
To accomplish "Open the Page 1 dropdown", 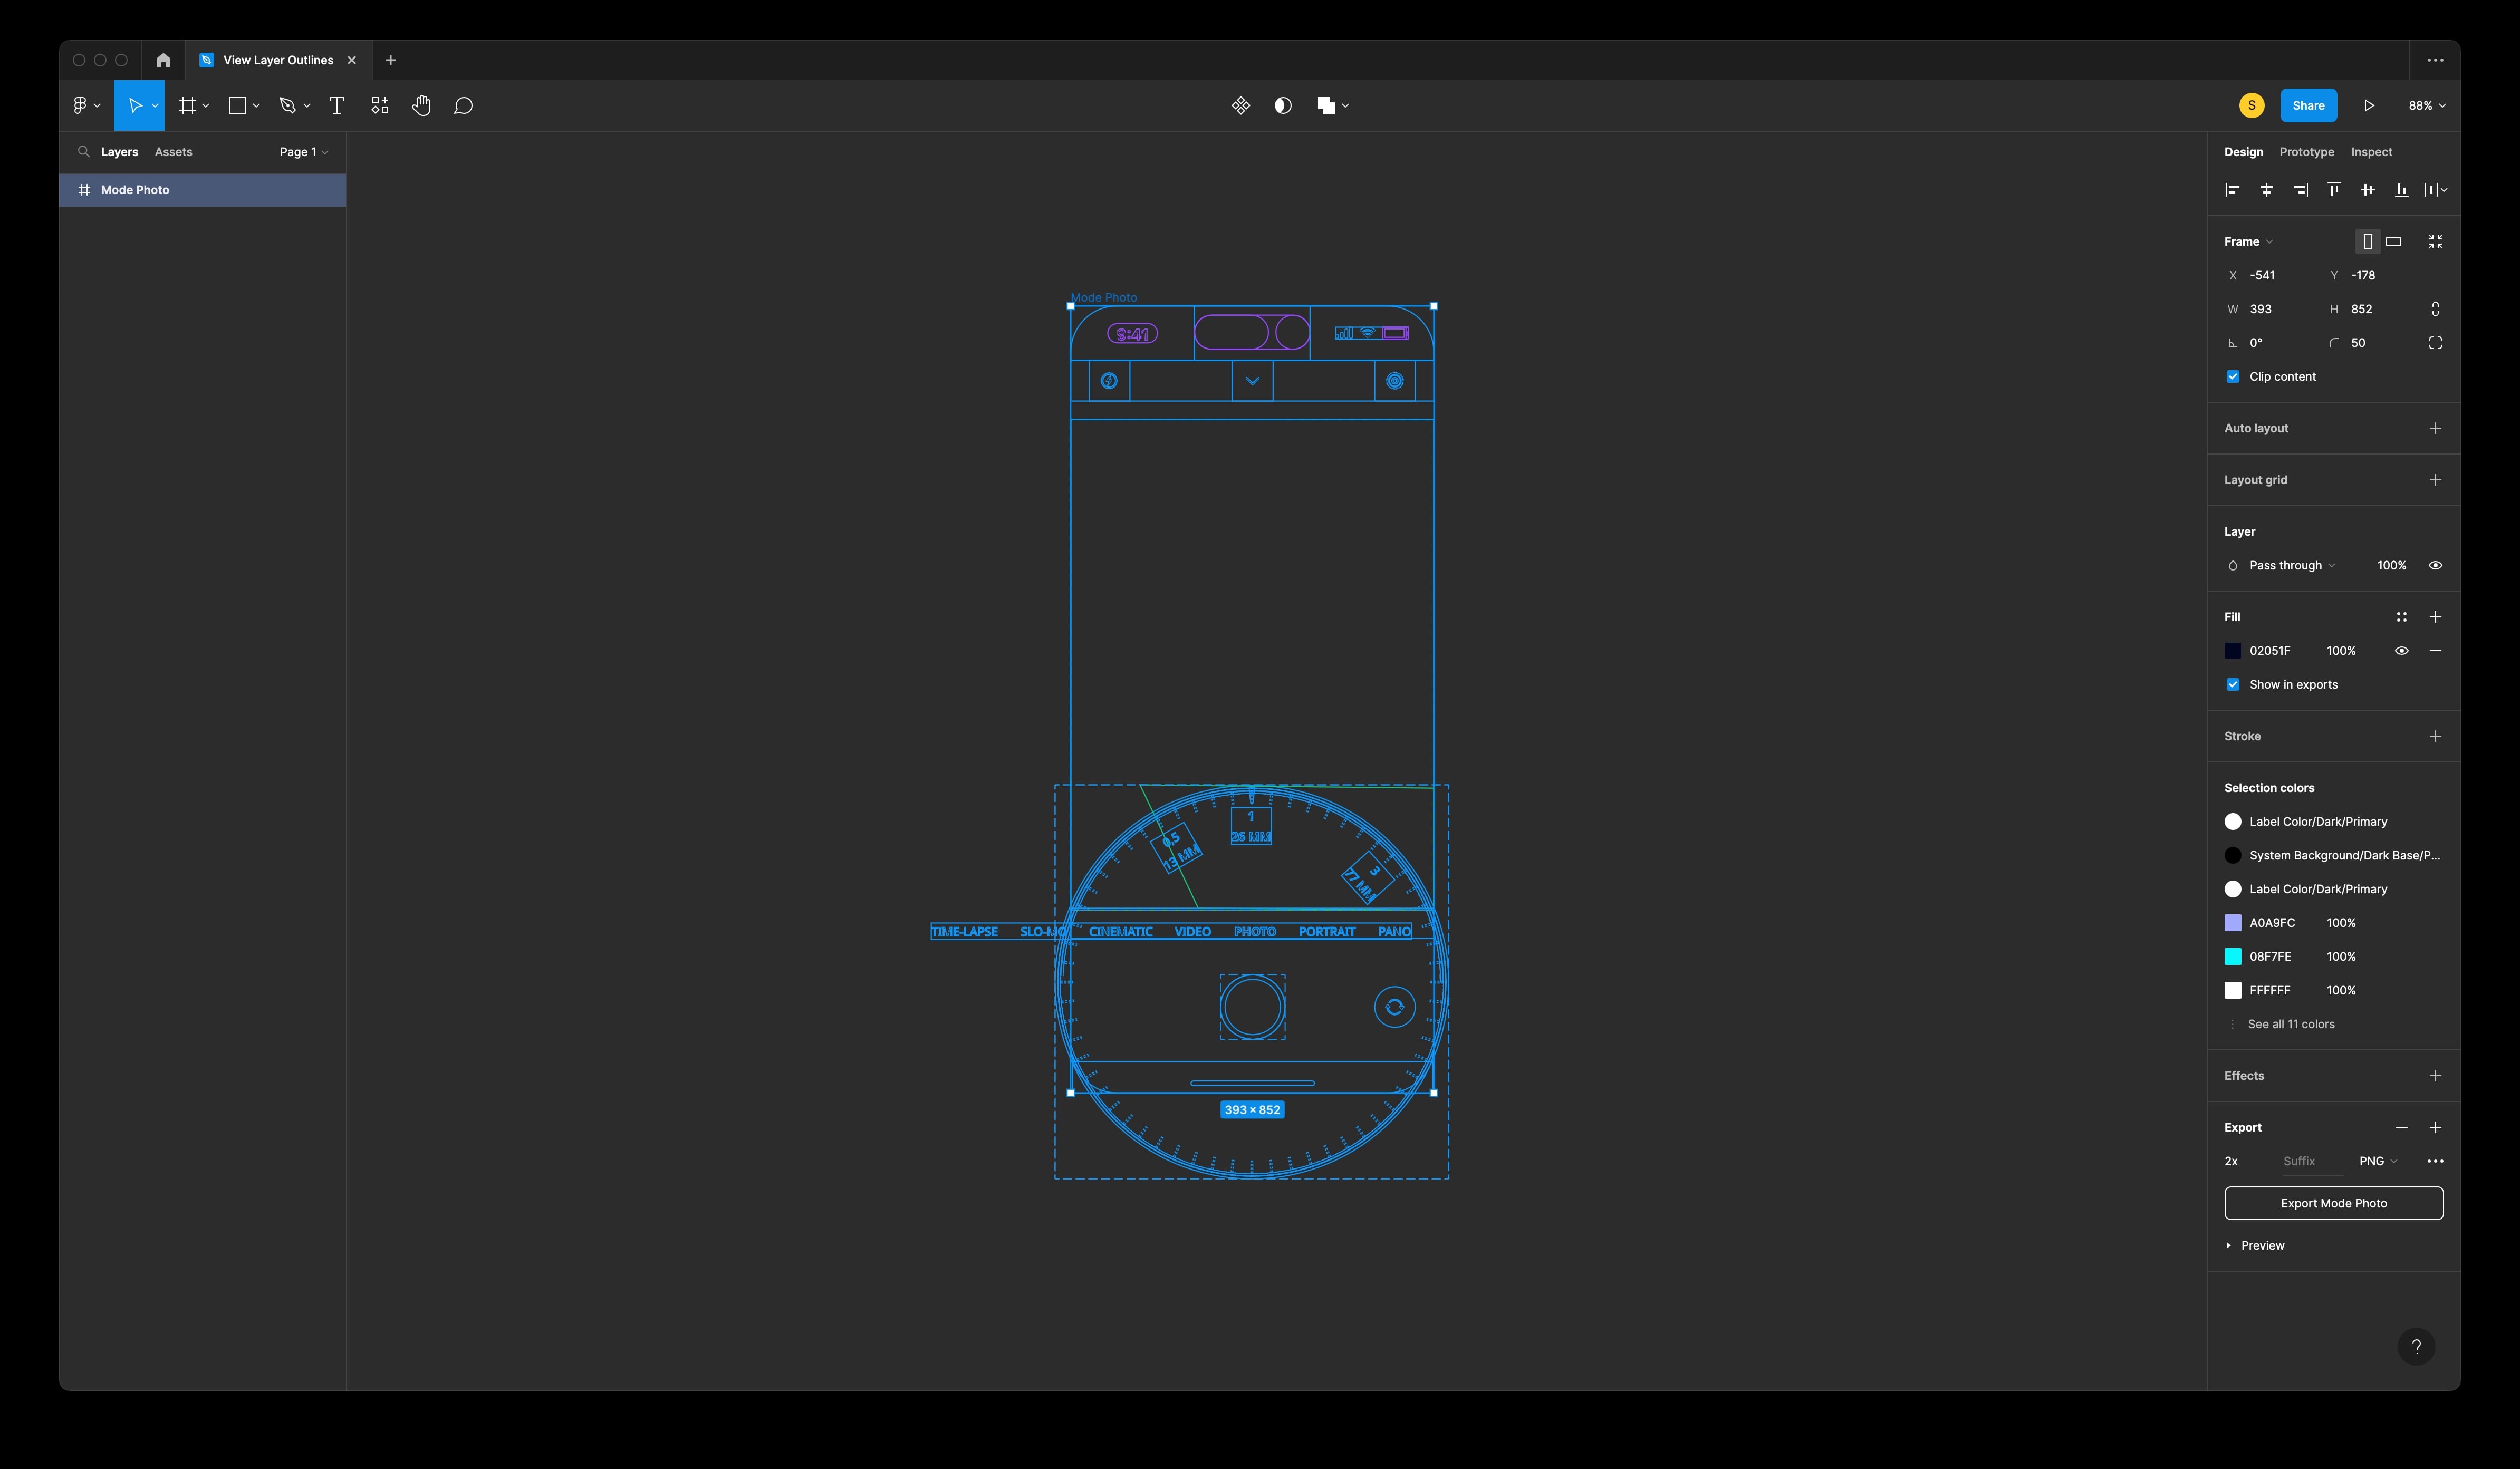I will coord(303,152).
